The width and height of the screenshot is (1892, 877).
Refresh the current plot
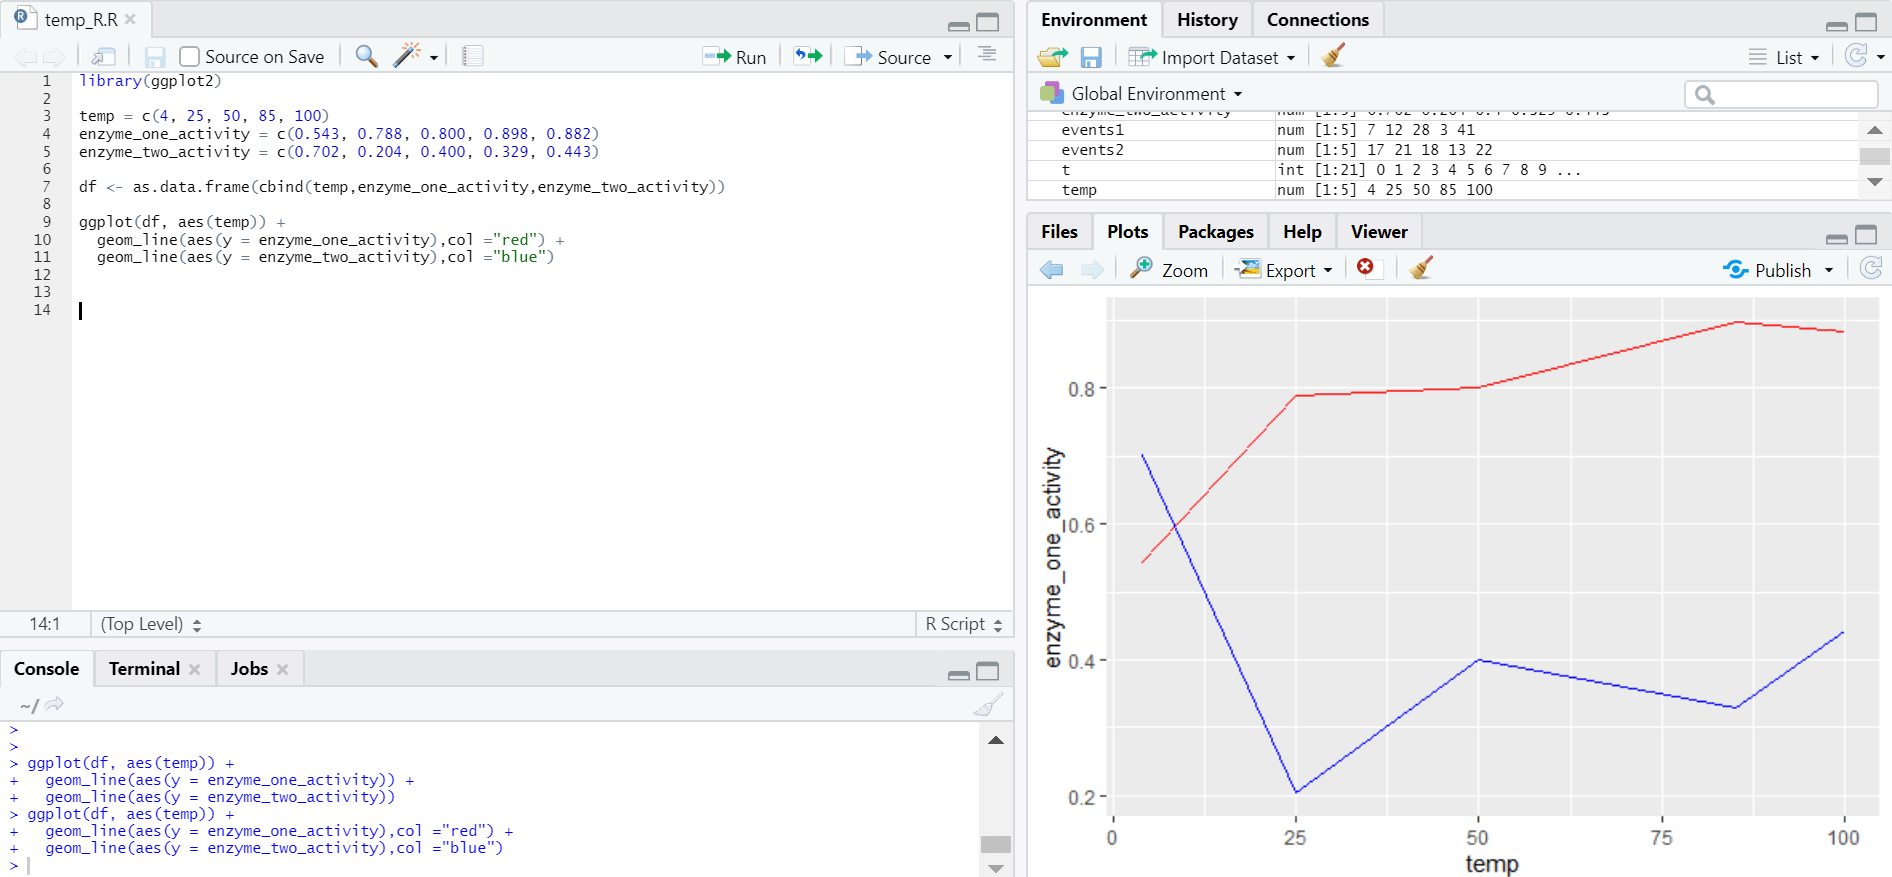1871,268
